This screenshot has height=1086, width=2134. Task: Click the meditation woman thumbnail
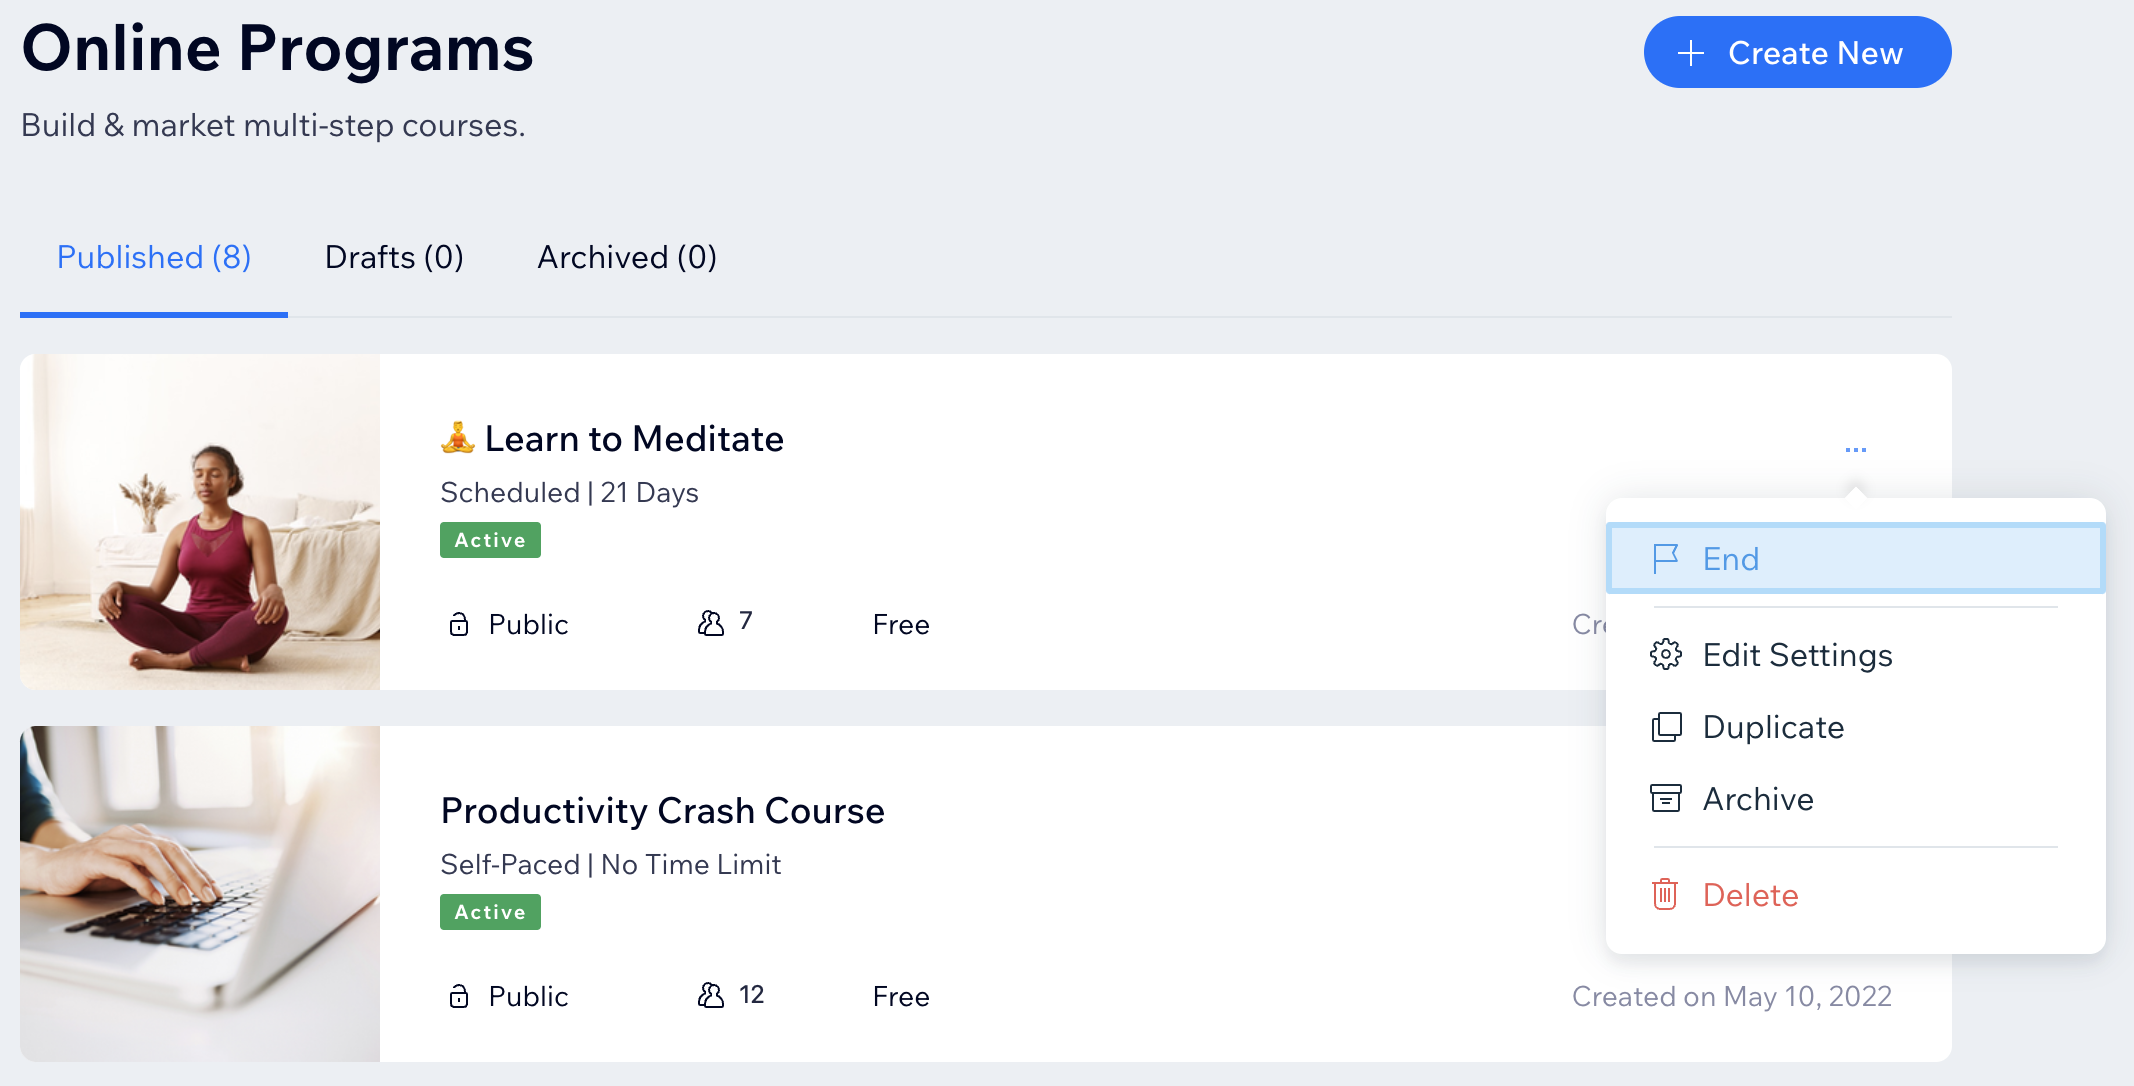[x=200, y=521]
